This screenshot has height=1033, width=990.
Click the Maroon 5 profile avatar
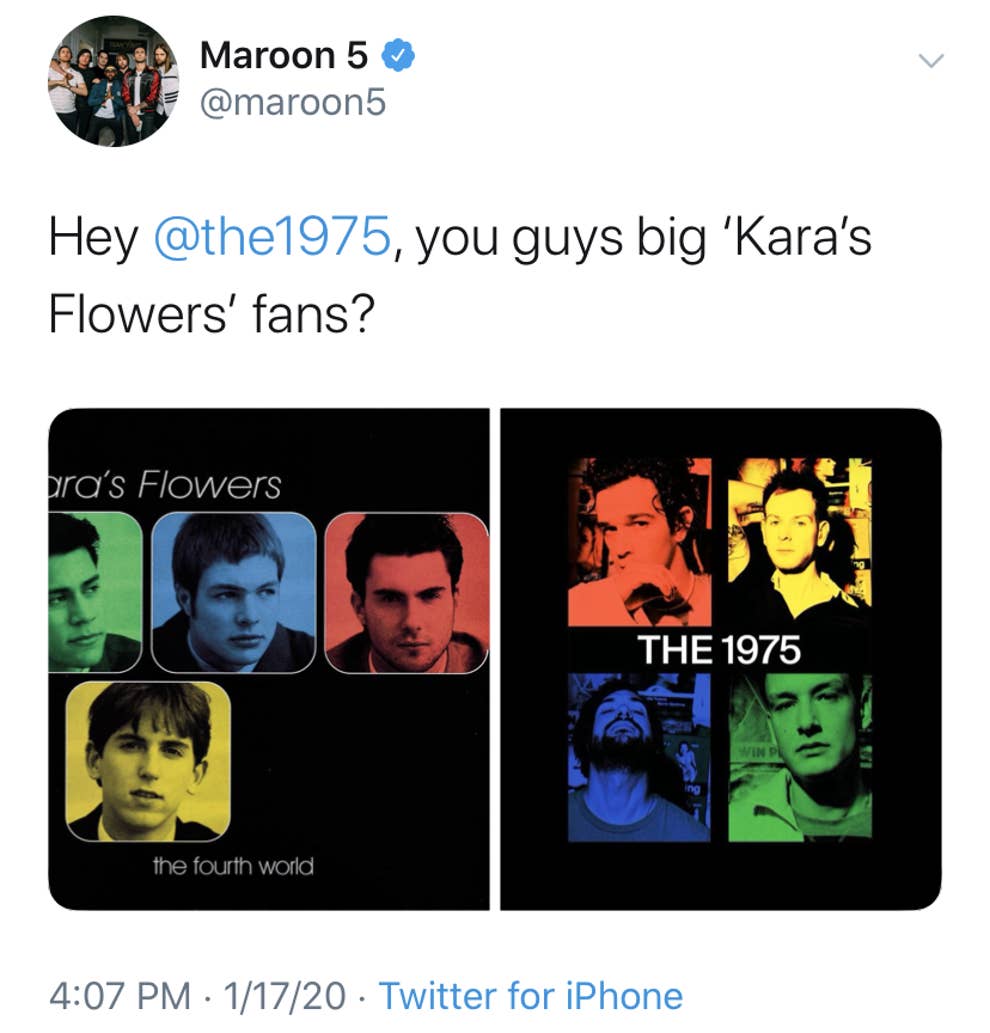113,81
